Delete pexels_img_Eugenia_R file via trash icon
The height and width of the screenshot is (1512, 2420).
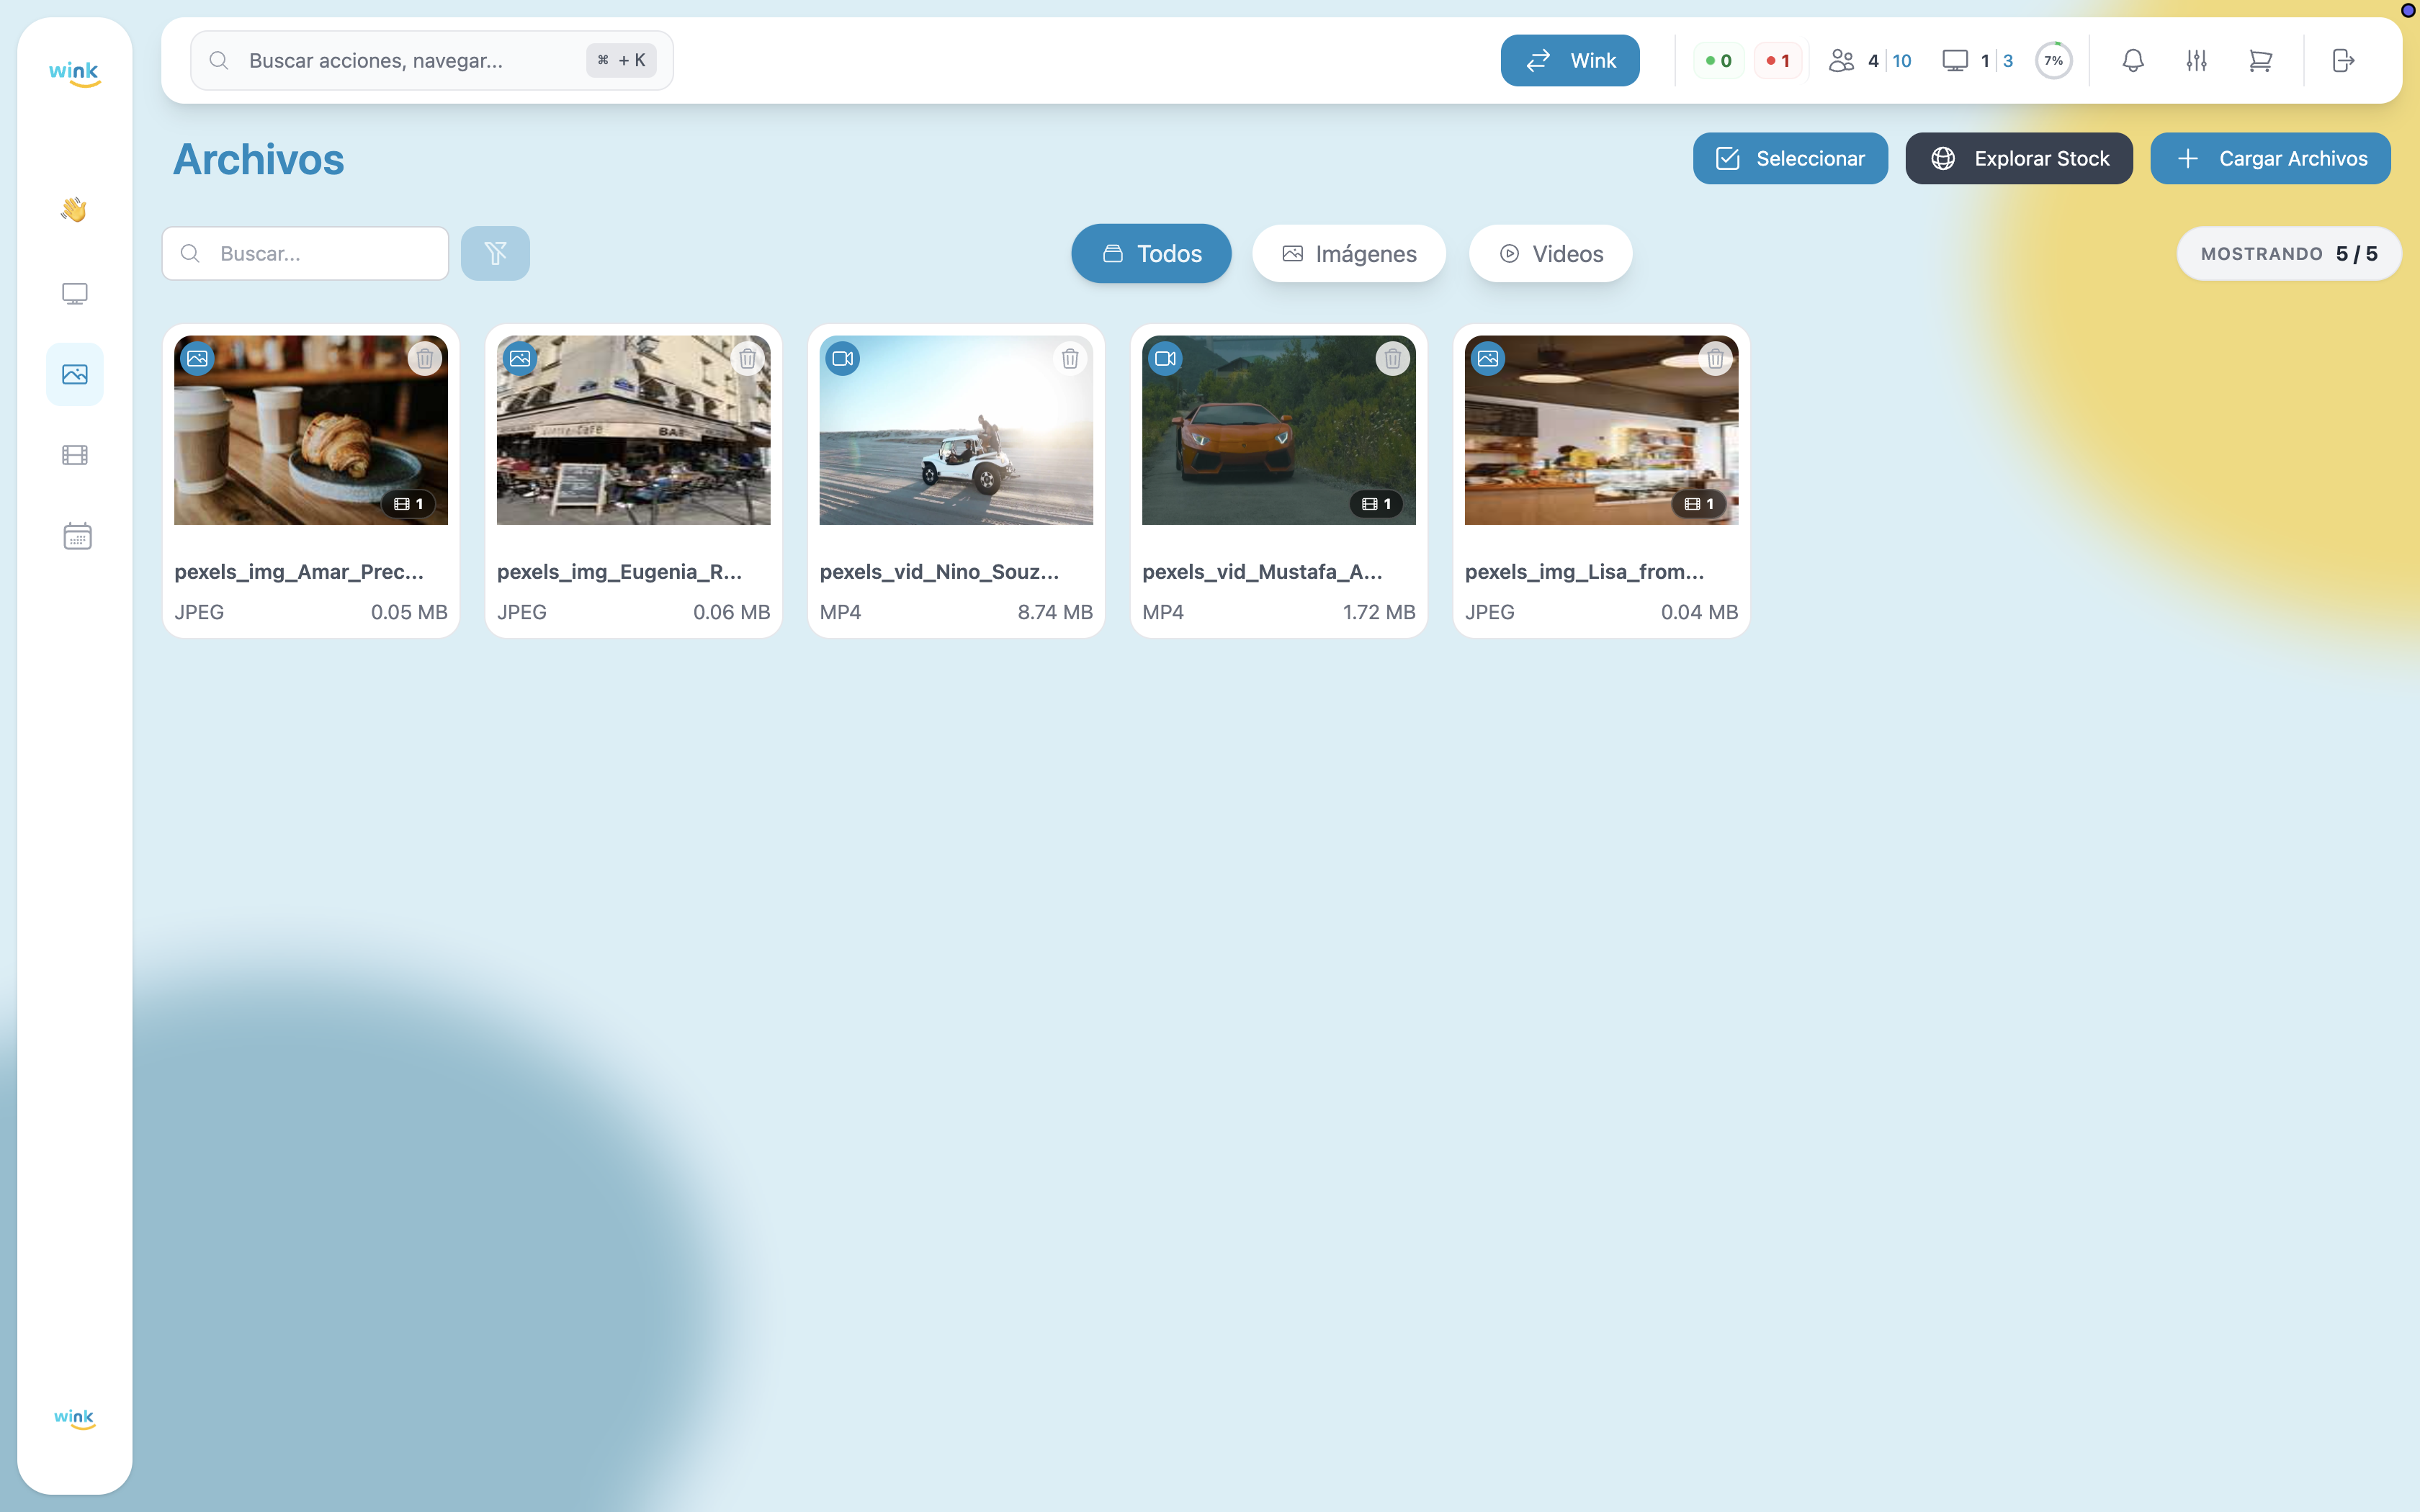[748, 358]
